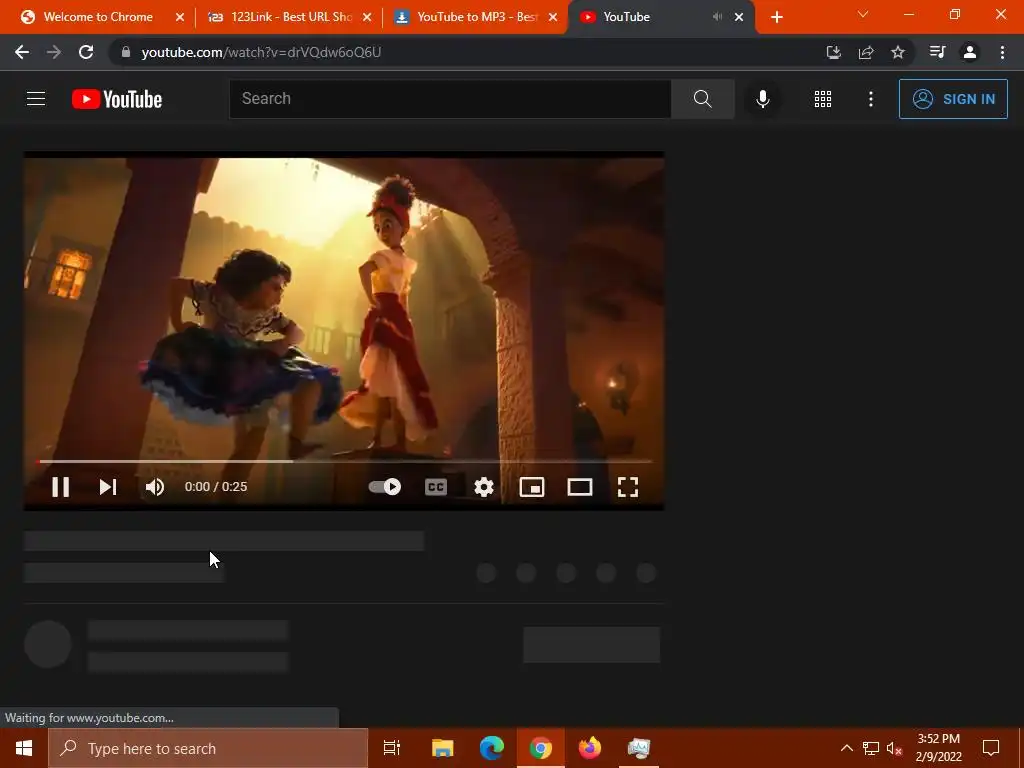Screen dimensions: 1024x768
Task: Launch File Explorer from taskbar
Action: click(442, 748)
